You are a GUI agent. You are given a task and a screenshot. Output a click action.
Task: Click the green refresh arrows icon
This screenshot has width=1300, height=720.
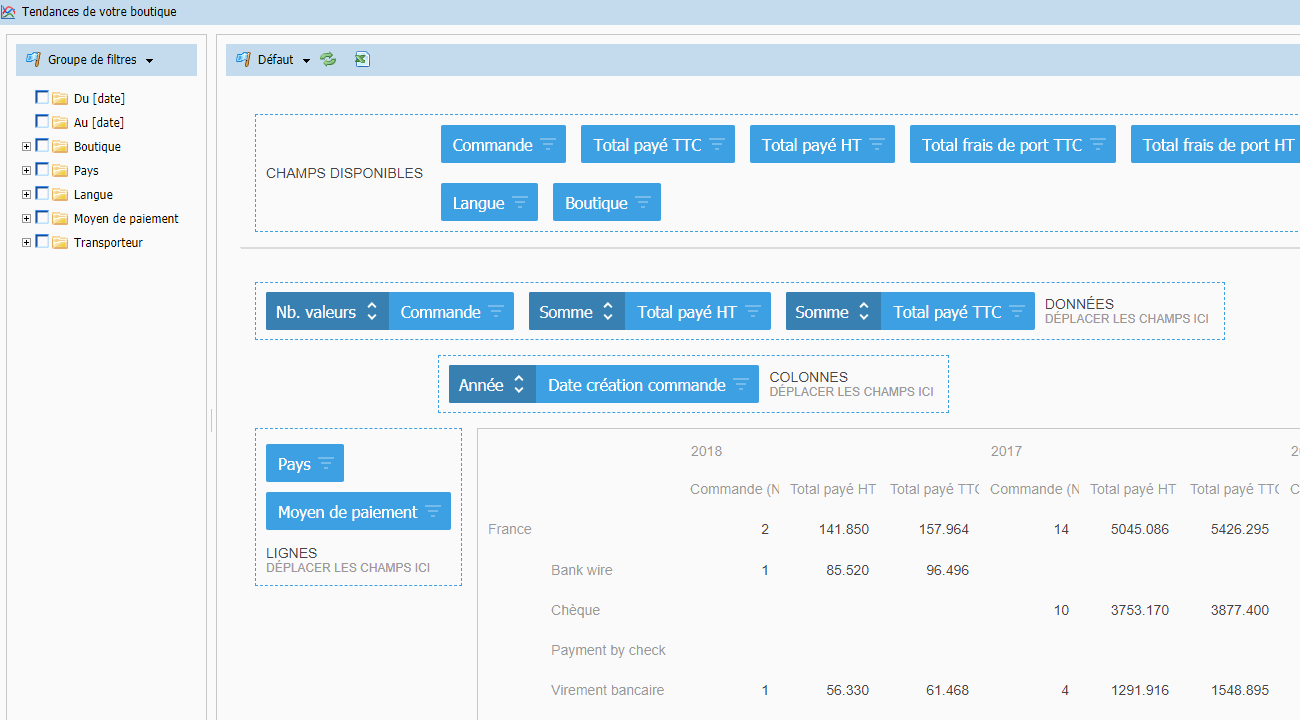pos(328,60)
